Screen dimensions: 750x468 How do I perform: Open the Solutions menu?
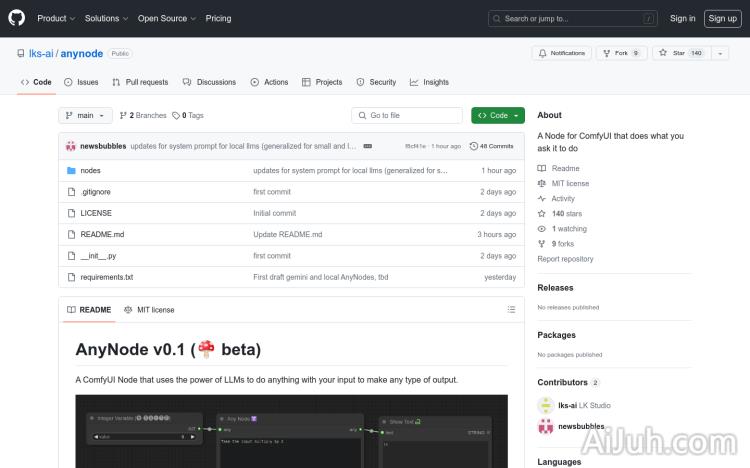(x=106, y=18)
